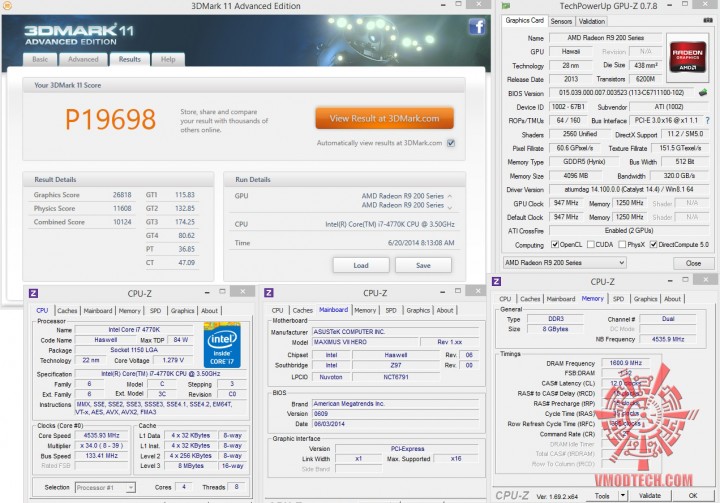Toggle the OpenCL checkbox in GPU-Z
This screenshot has height=503, width=720.
click(x=555, y=244)
